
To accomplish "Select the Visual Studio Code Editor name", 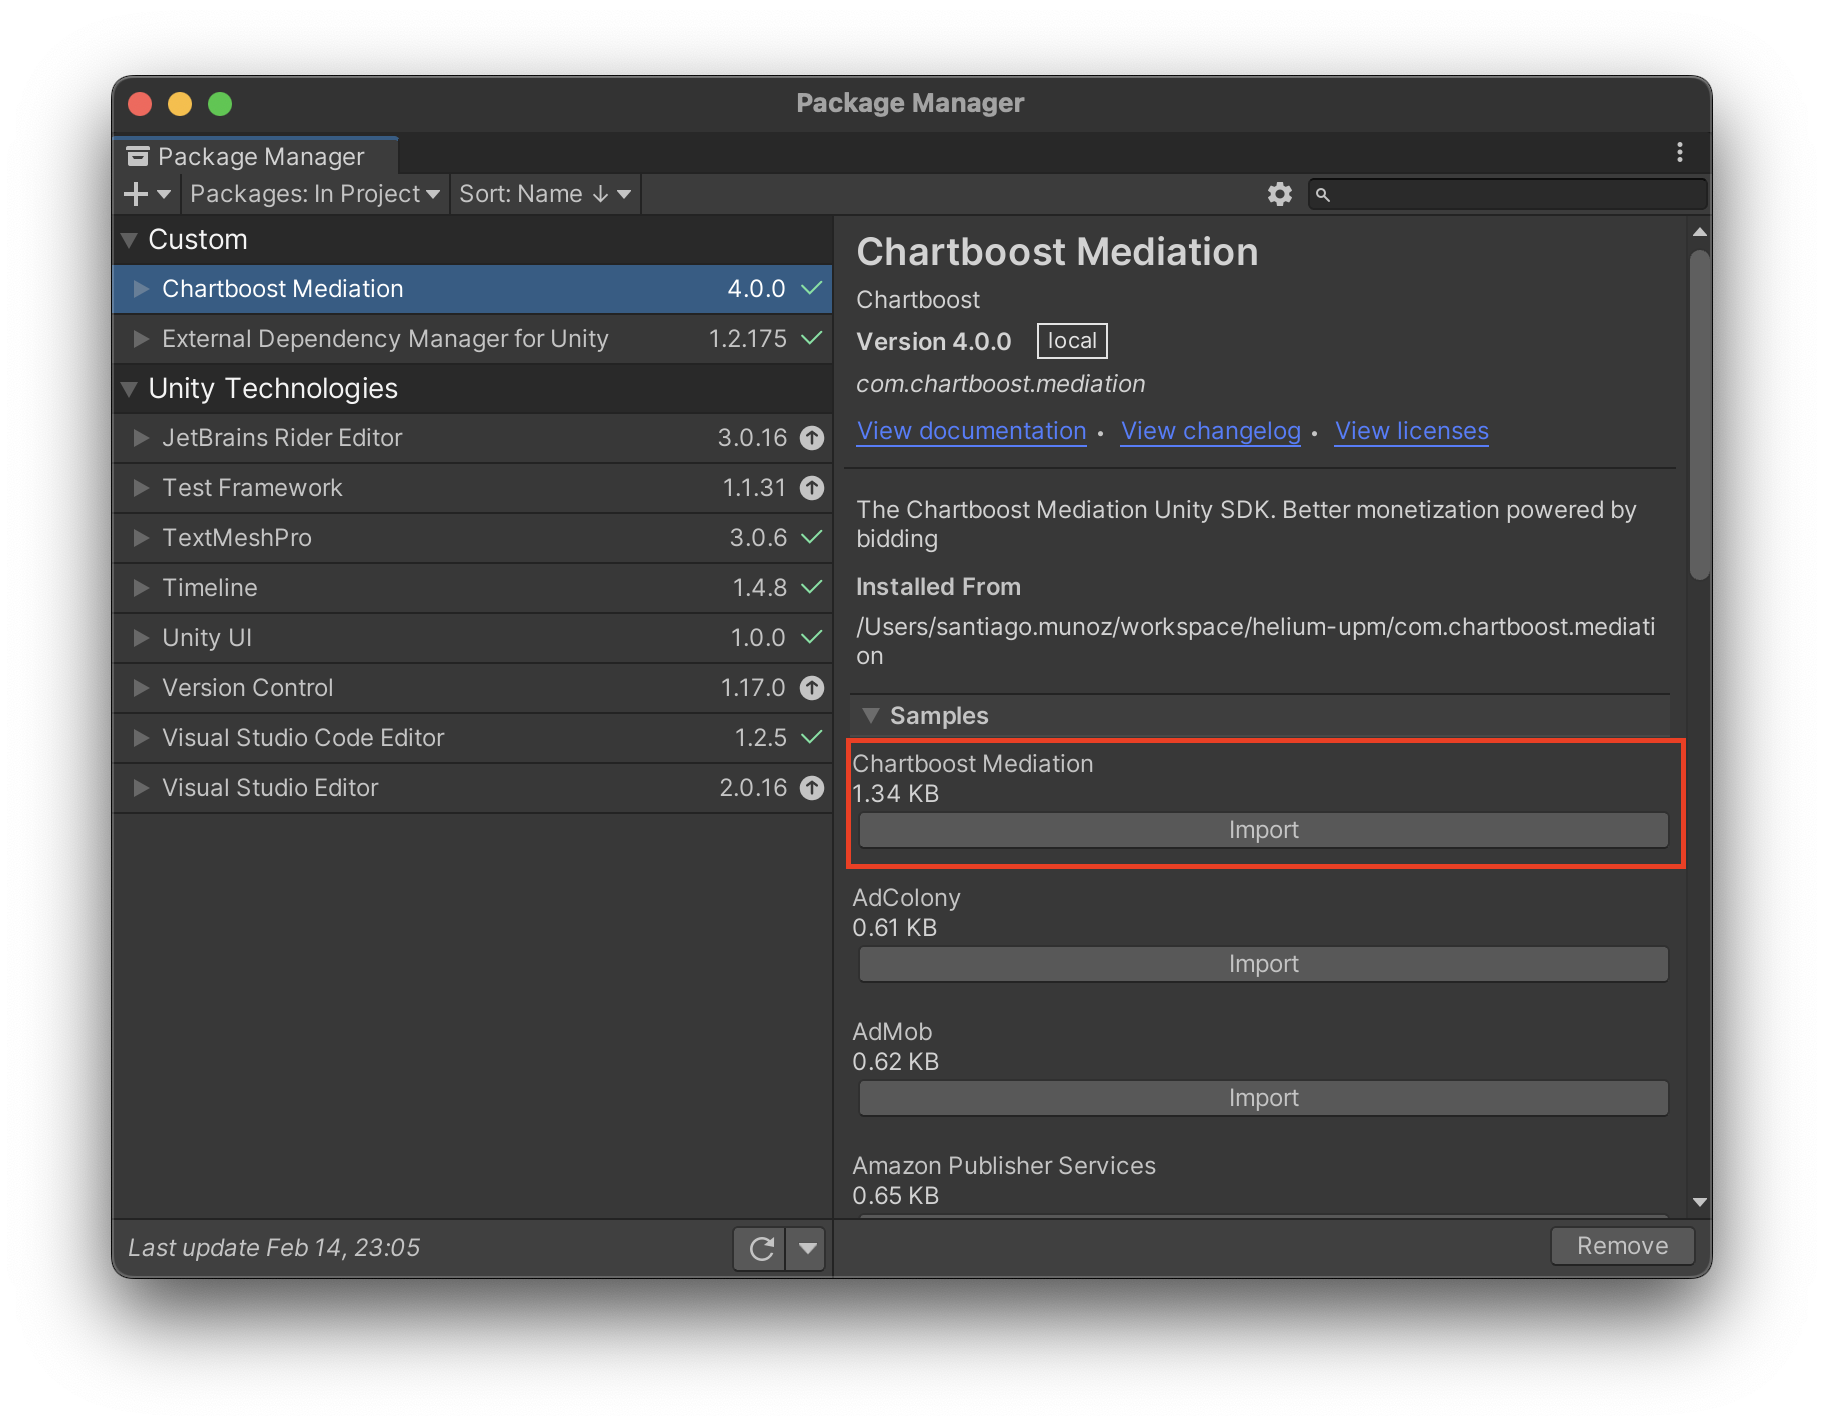I will tap(303, 738).
